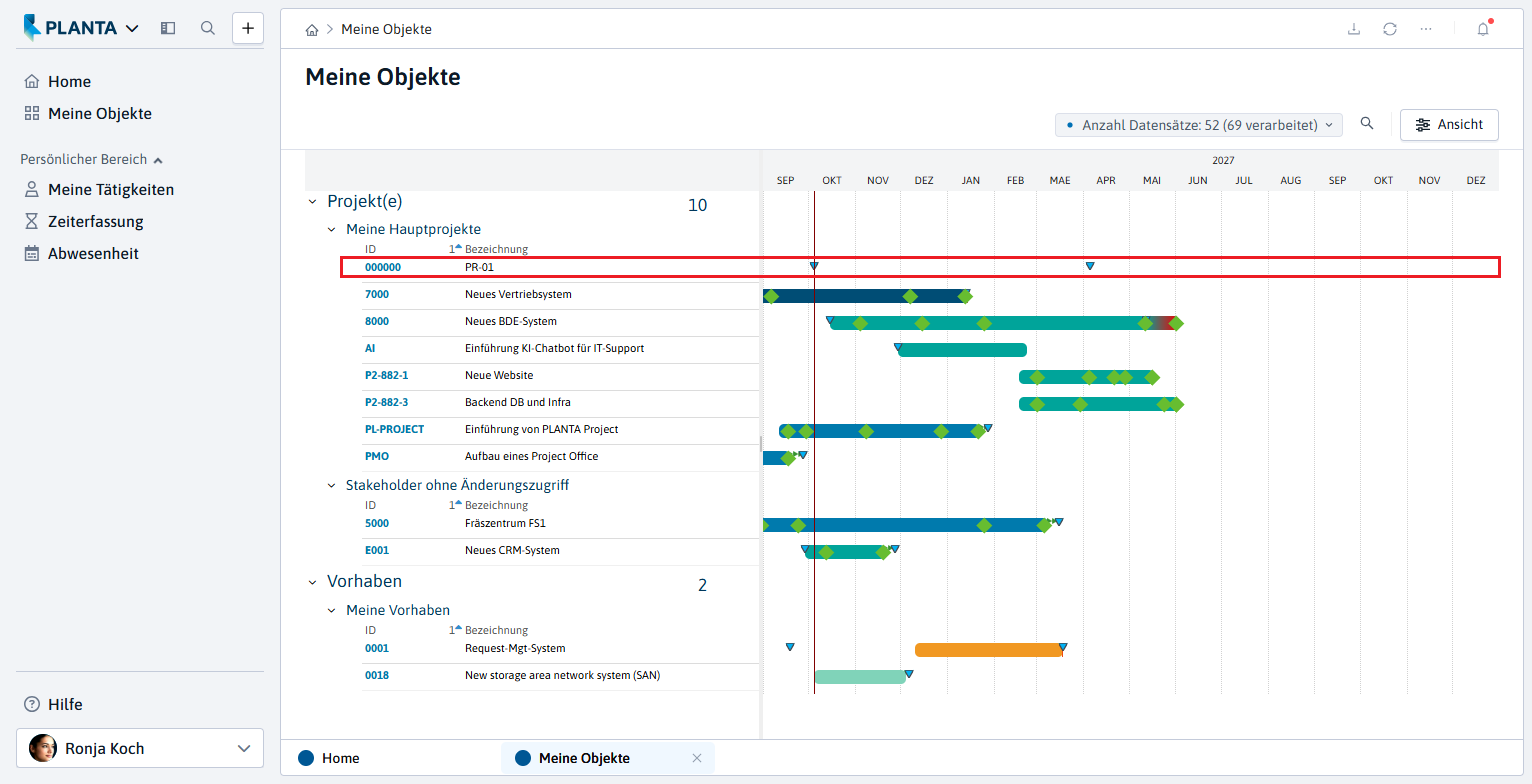Click KI-Chatbot teal Gantt bar
The height and width of the screenshot is (784, 1532).
[x=961, y=350]
